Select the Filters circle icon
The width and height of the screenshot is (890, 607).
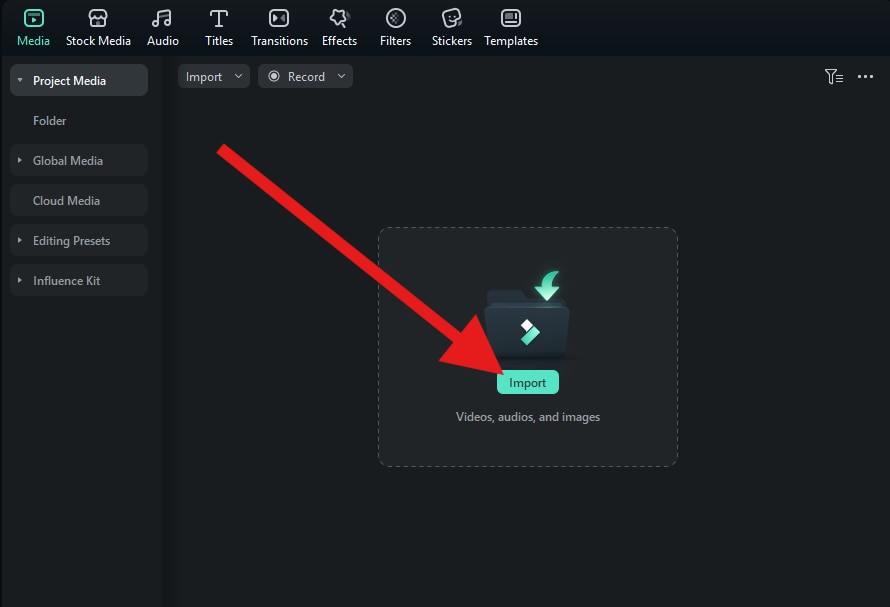click(396, 18)
